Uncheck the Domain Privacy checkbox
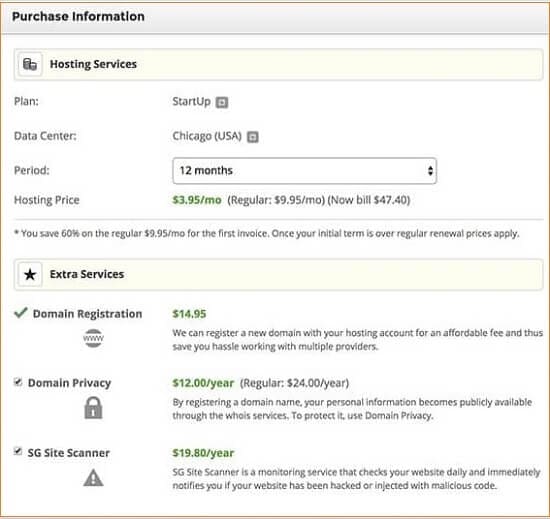Viewport: 550px width, 519px height. (x=18, y=382)
